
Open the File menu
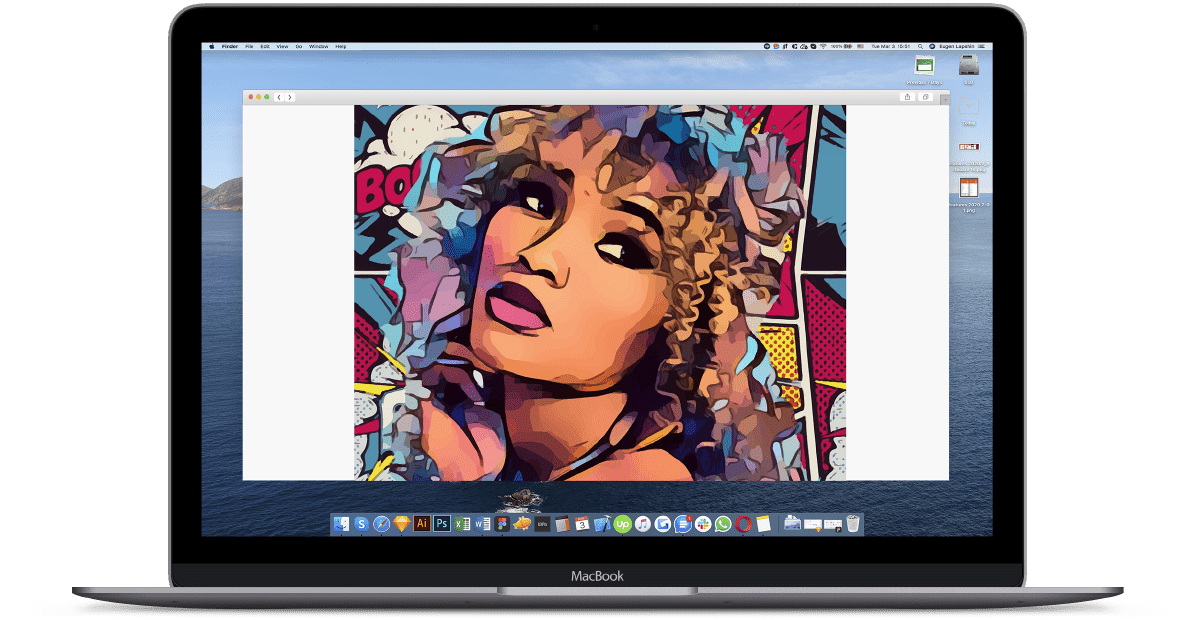[249, 47]
